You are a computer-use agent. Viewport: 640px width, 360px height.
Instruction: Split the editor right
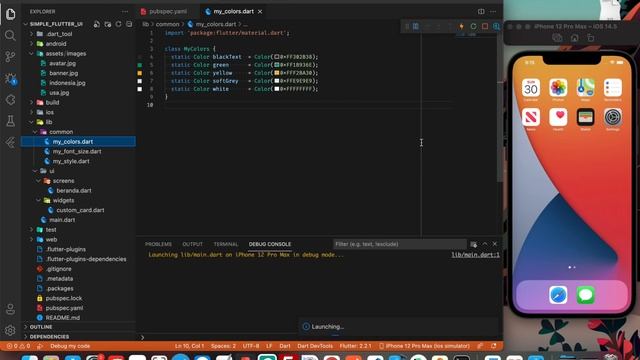coord(481,11)
